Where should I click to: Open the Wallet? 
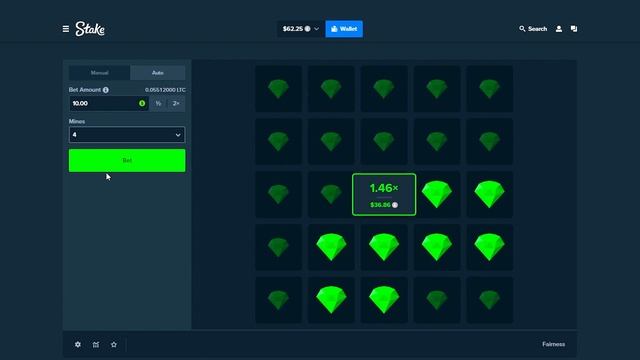point(344,29)
